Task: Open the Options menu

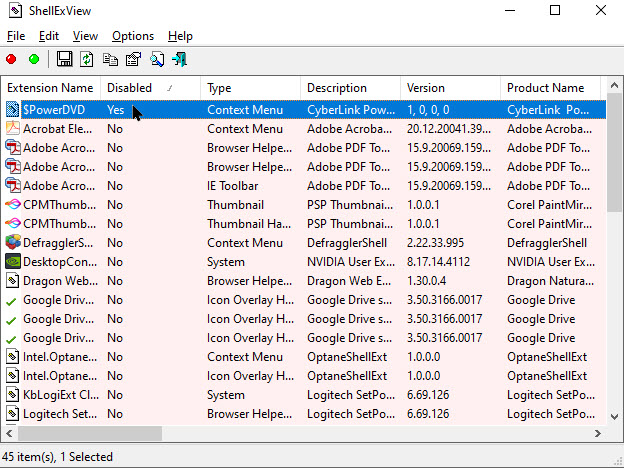Action: pos(133,36)
